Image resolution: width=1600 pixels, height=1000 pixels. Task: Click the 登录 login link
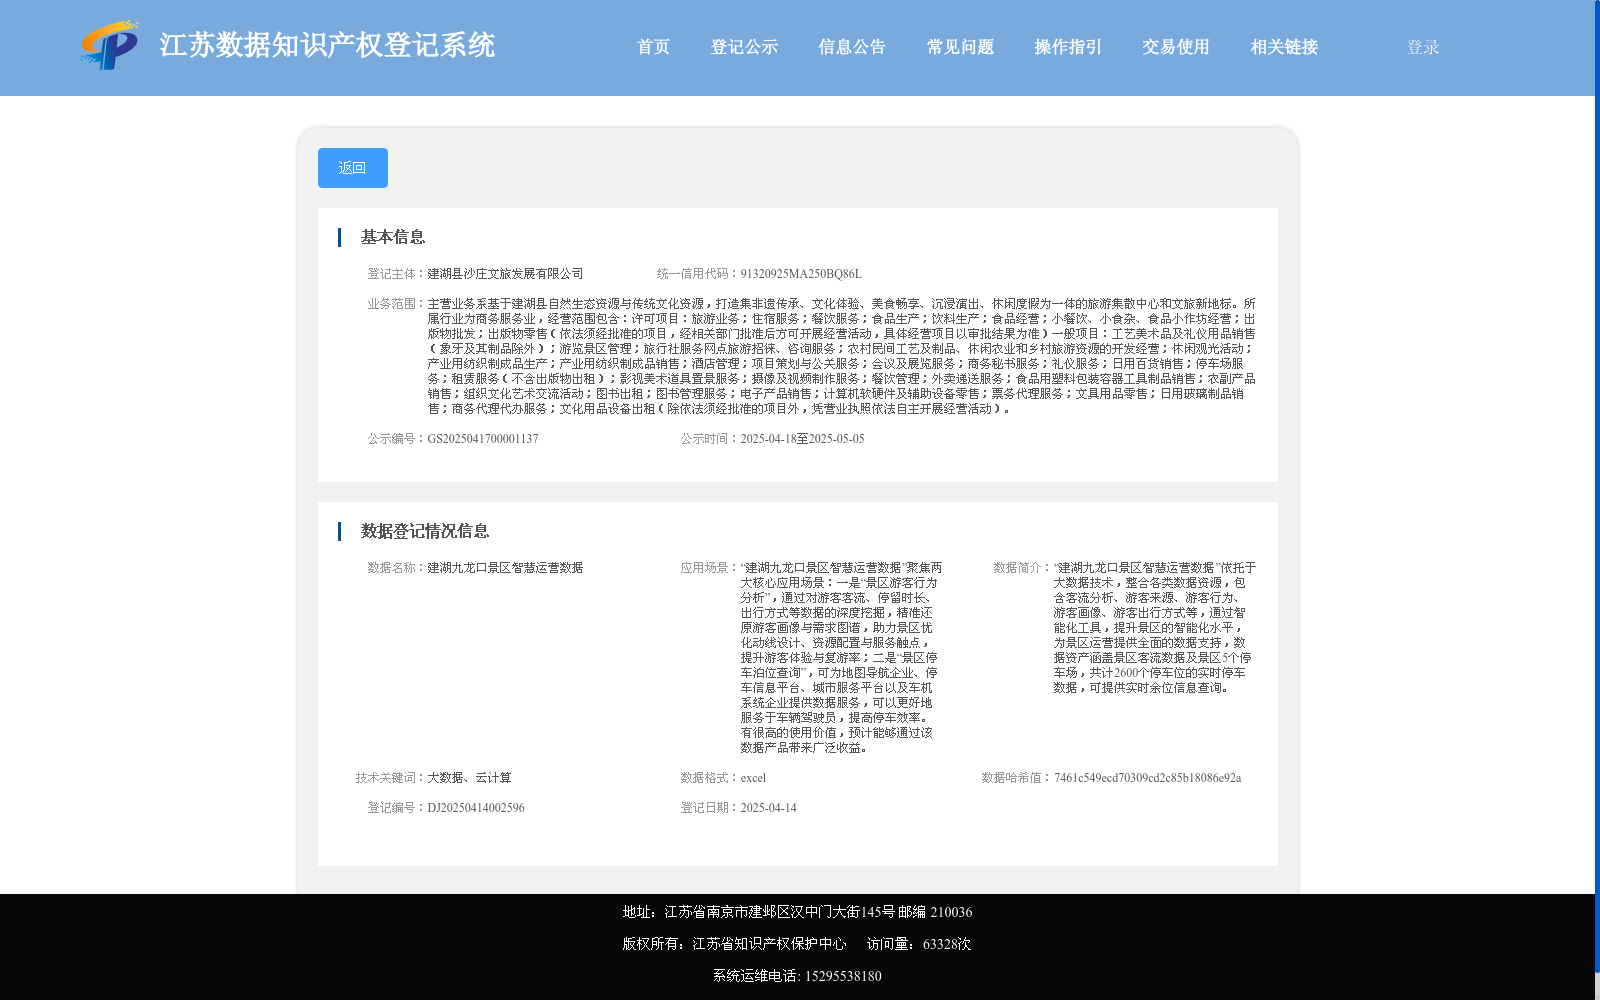point(1423,47)
